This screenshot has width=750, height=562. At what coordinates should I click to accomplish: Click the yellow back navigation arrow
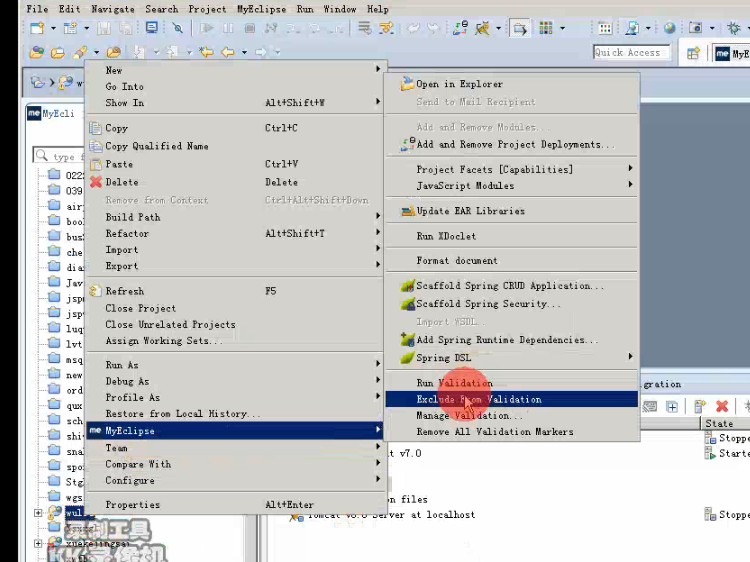pos(228,52)
